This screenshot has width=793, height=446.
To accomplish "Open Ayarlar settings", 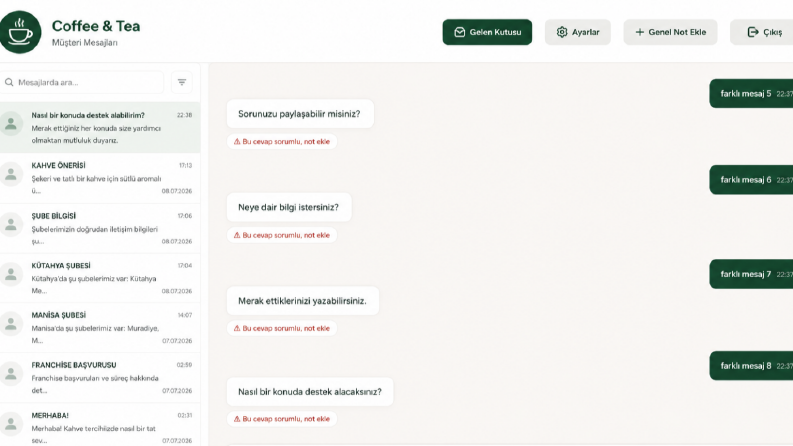I will coord(578,32).
